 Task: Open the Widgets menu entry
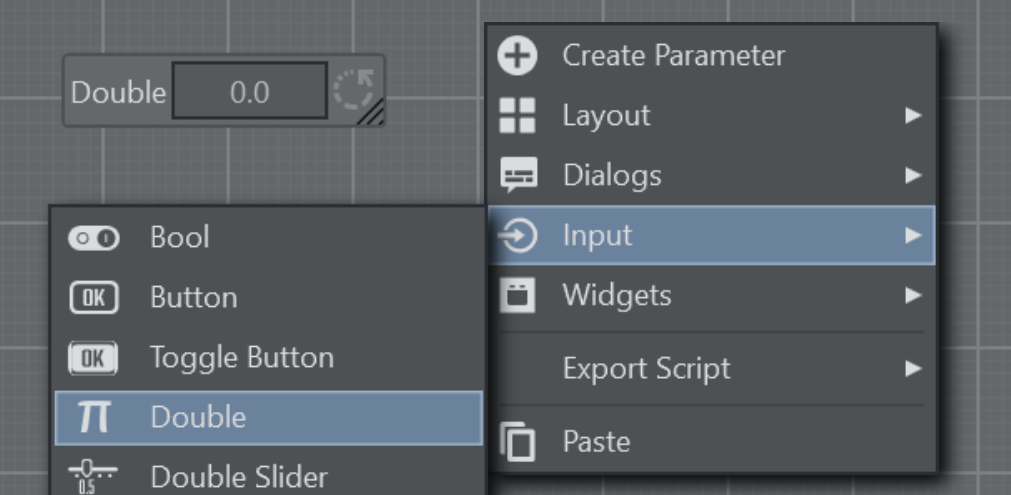(x=616, y=296)
